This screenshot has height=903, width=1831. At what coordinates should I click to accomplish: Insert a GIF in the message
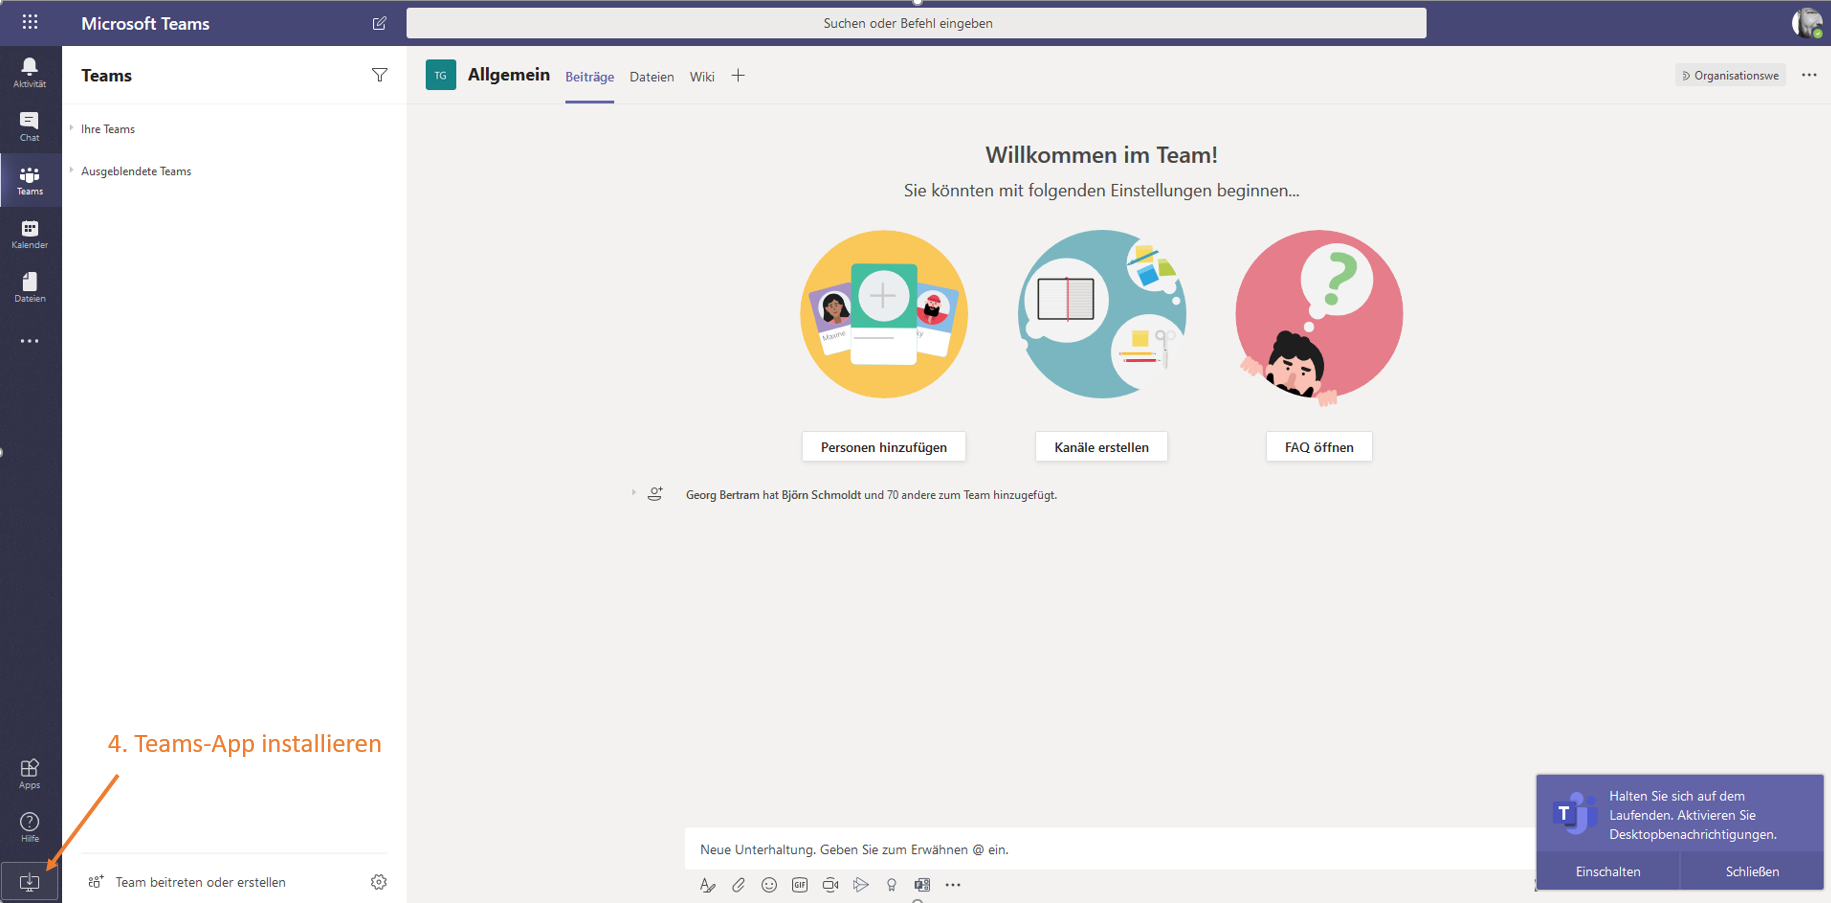point(800,885)
